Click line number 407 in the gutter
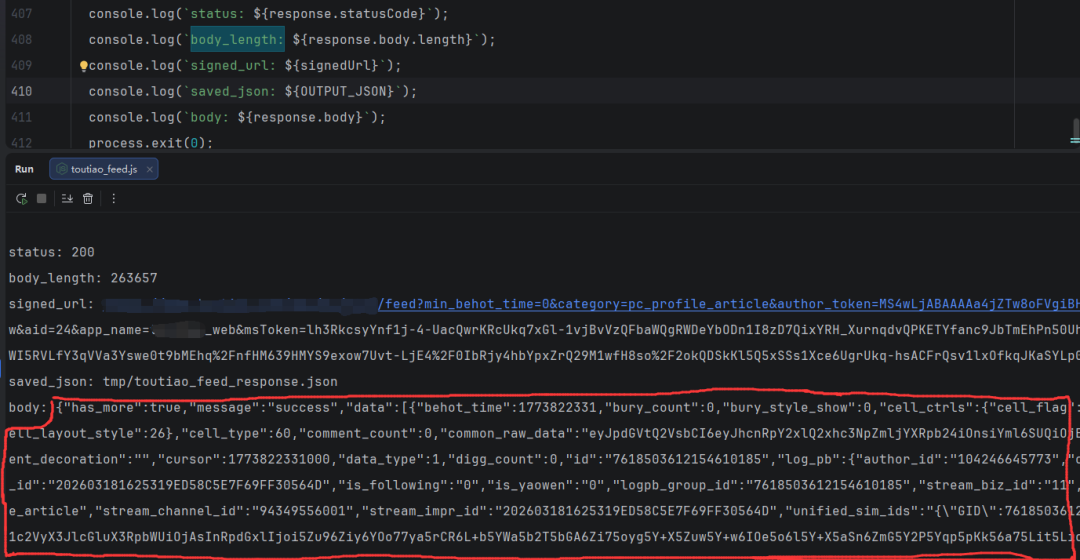 tap(21, 14)
